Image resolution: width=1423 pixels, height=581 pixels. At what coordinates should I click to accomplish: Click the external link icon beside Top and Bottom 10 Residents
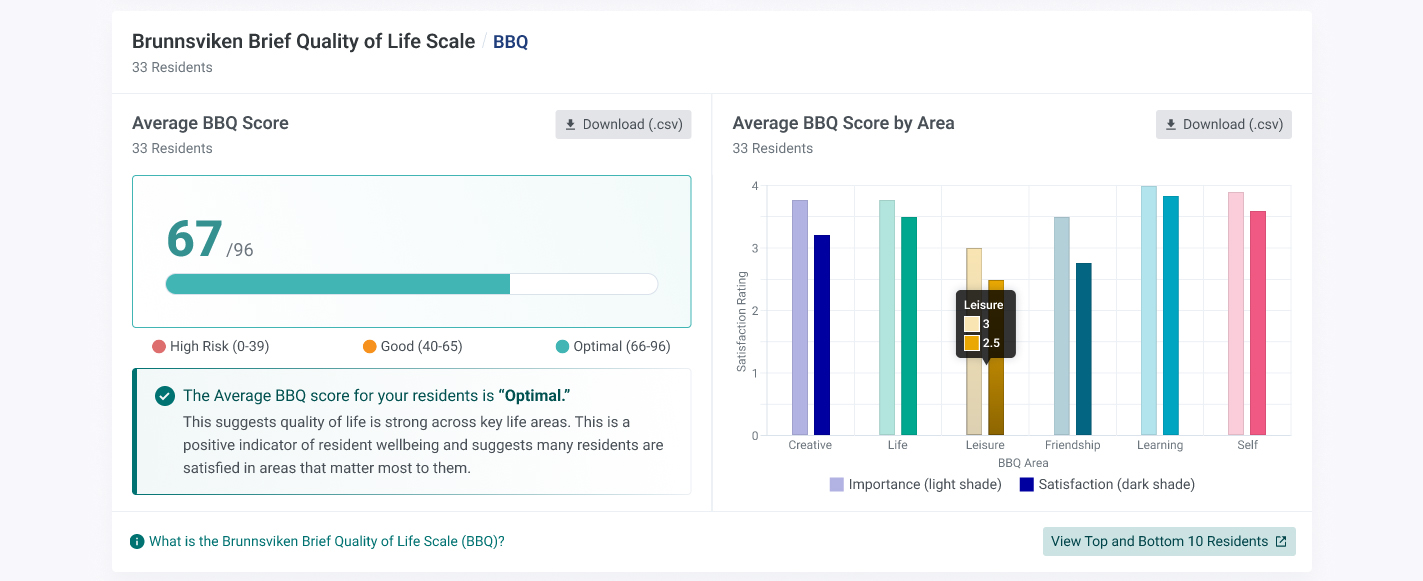click(1281, 541)
